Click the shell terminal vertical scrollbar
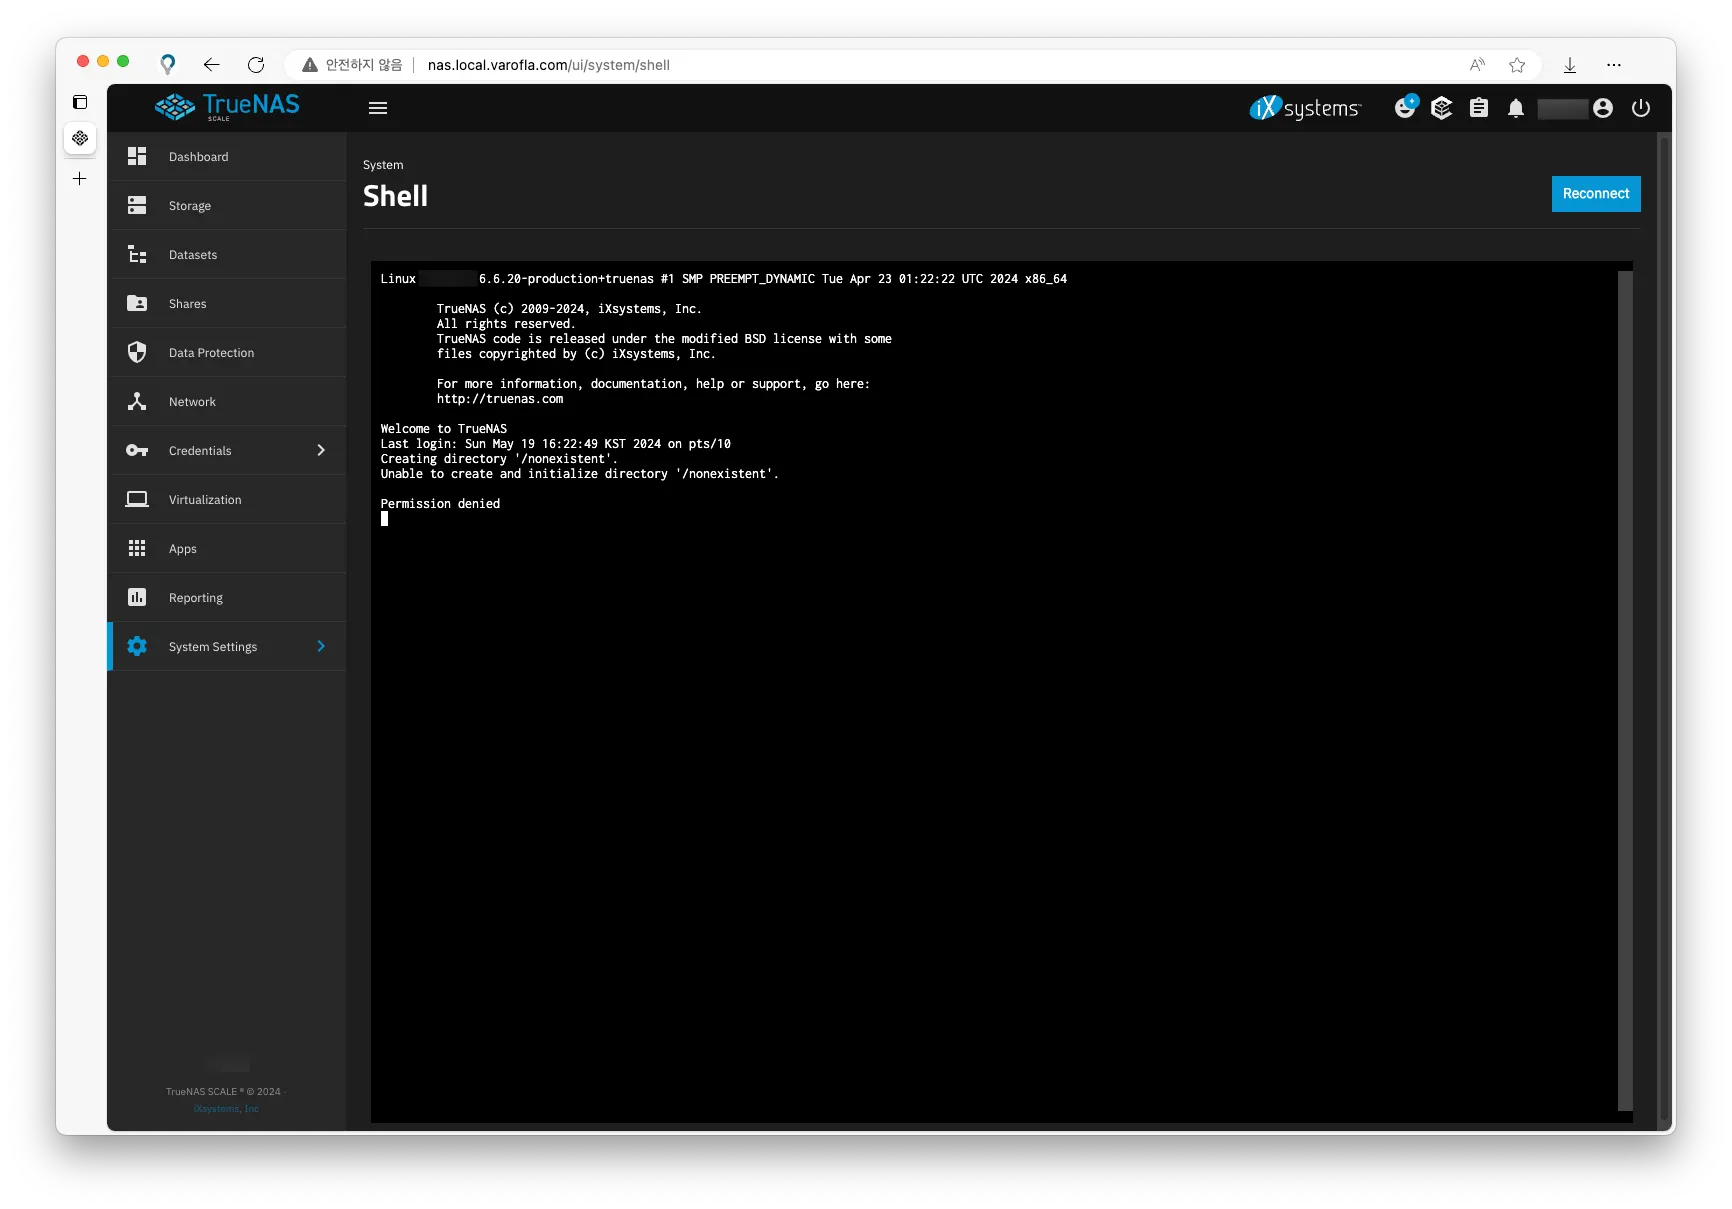Screen dimensions: 1732x1209 point(1625,690)
